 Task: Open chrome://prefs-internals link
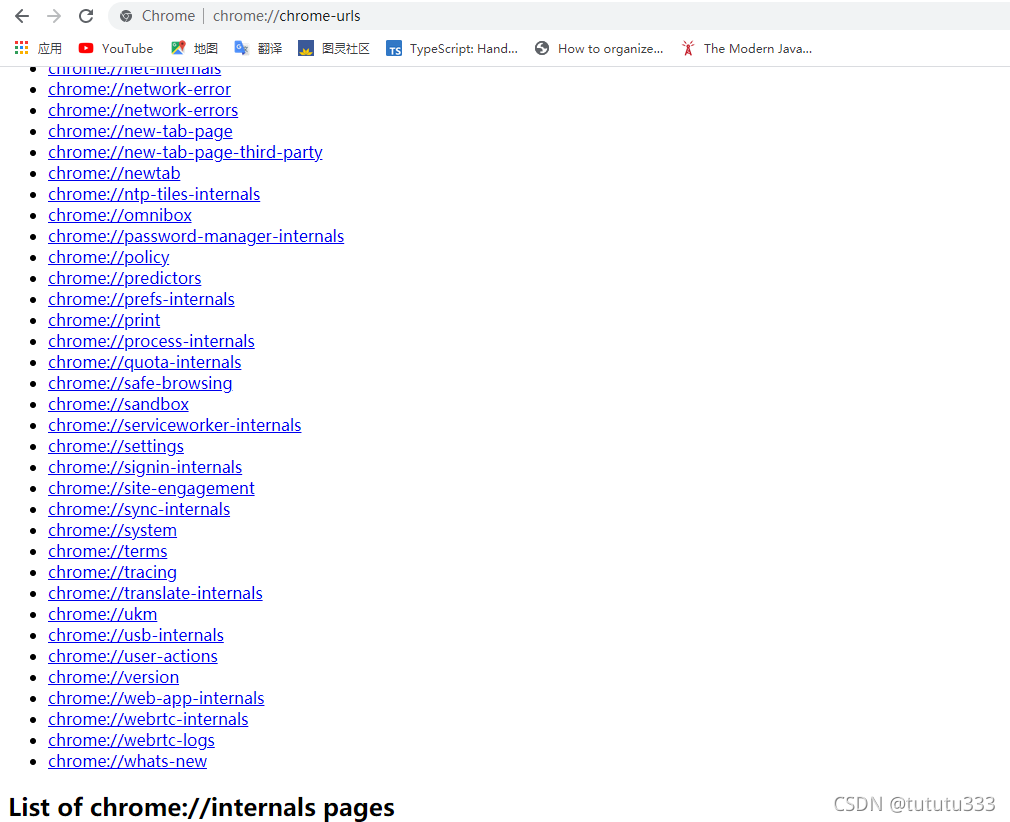[x=141, y=300]
